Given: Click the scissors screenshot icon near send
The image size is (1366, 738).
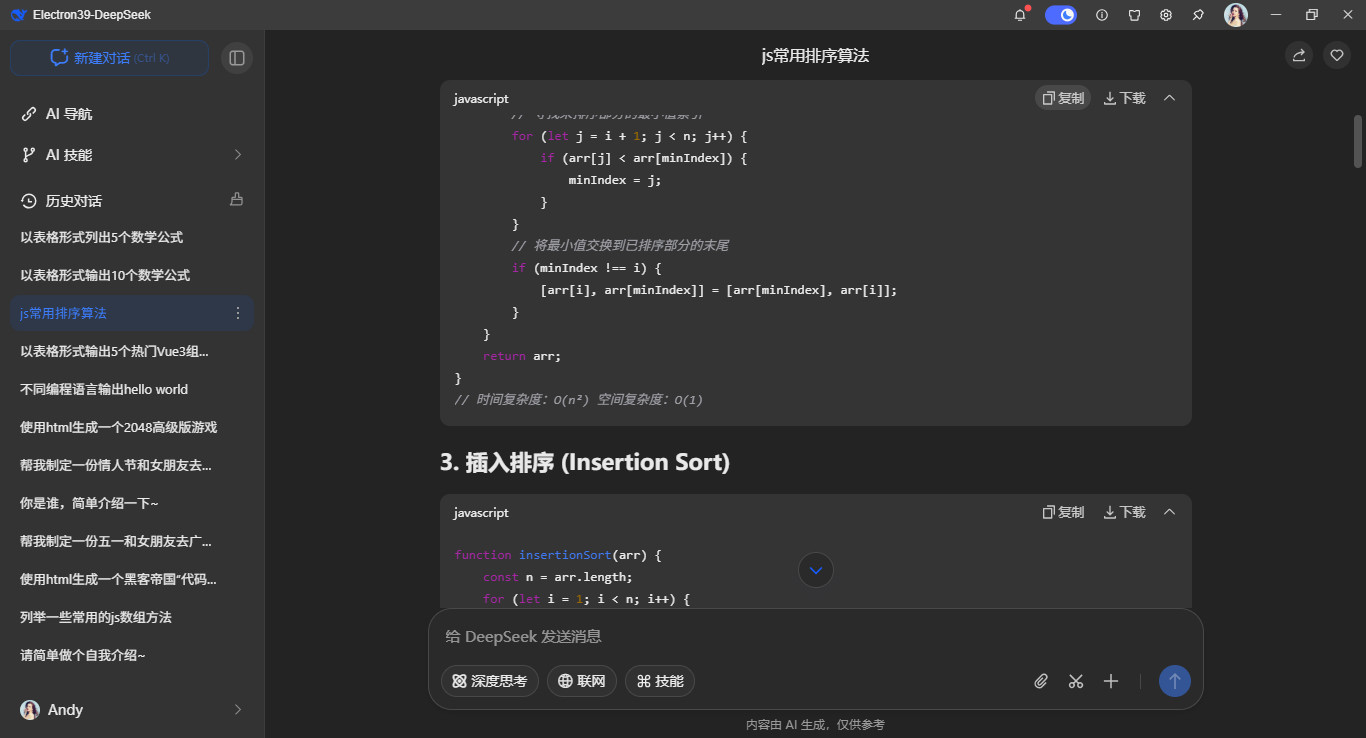Looking at the screenshot, I should click(x=1076, y=681).
